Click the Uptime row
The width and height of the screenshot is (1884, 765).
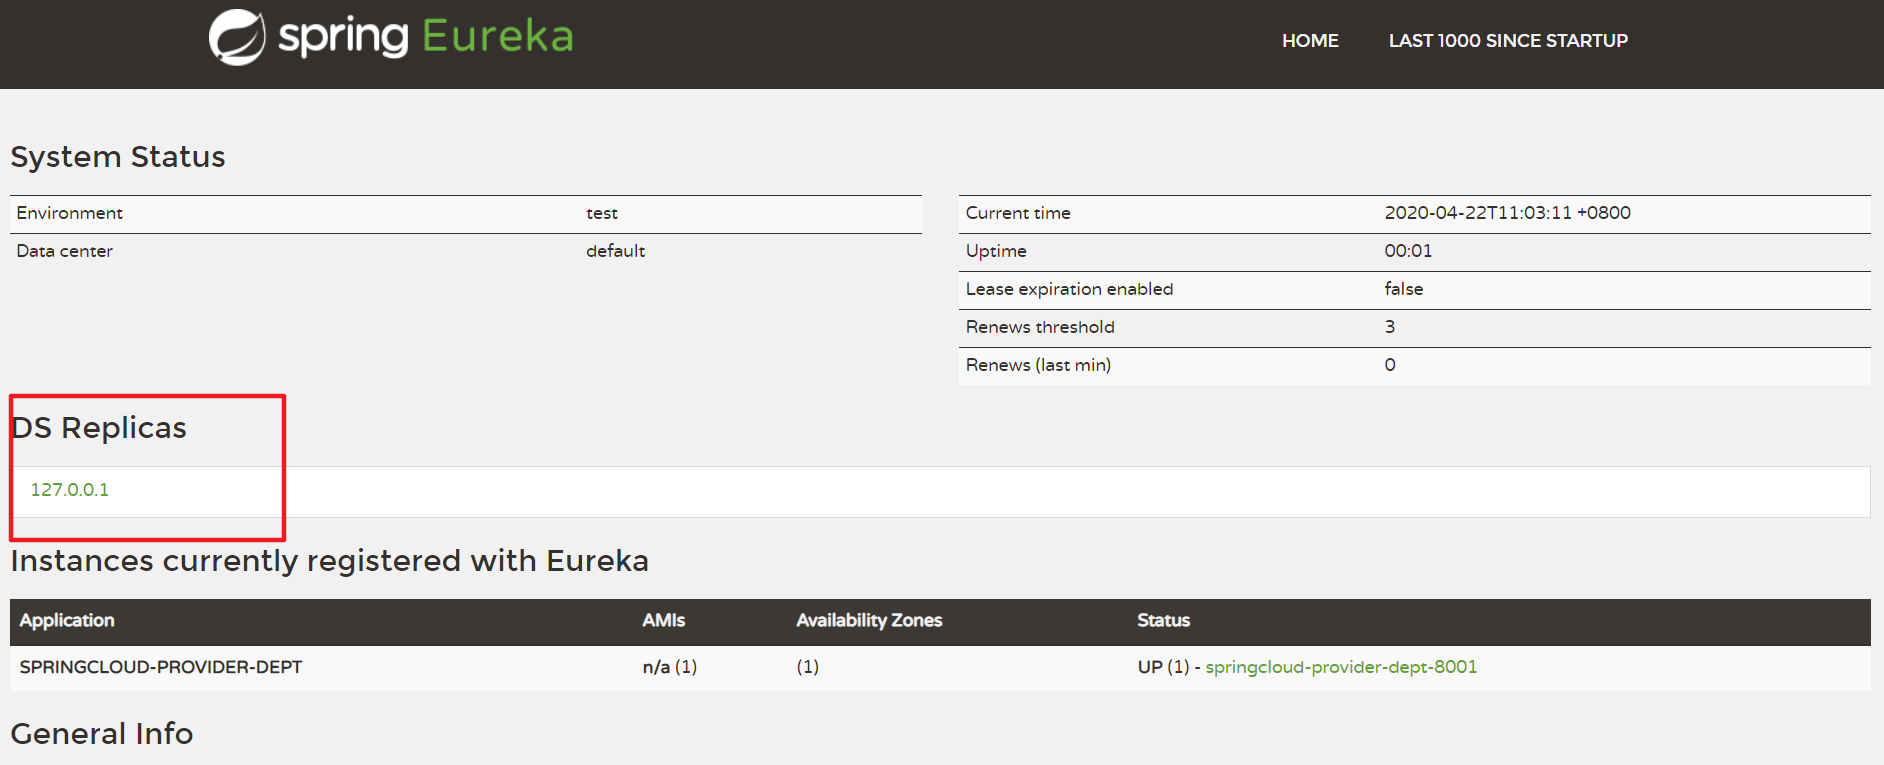[x=1414, y=252]
